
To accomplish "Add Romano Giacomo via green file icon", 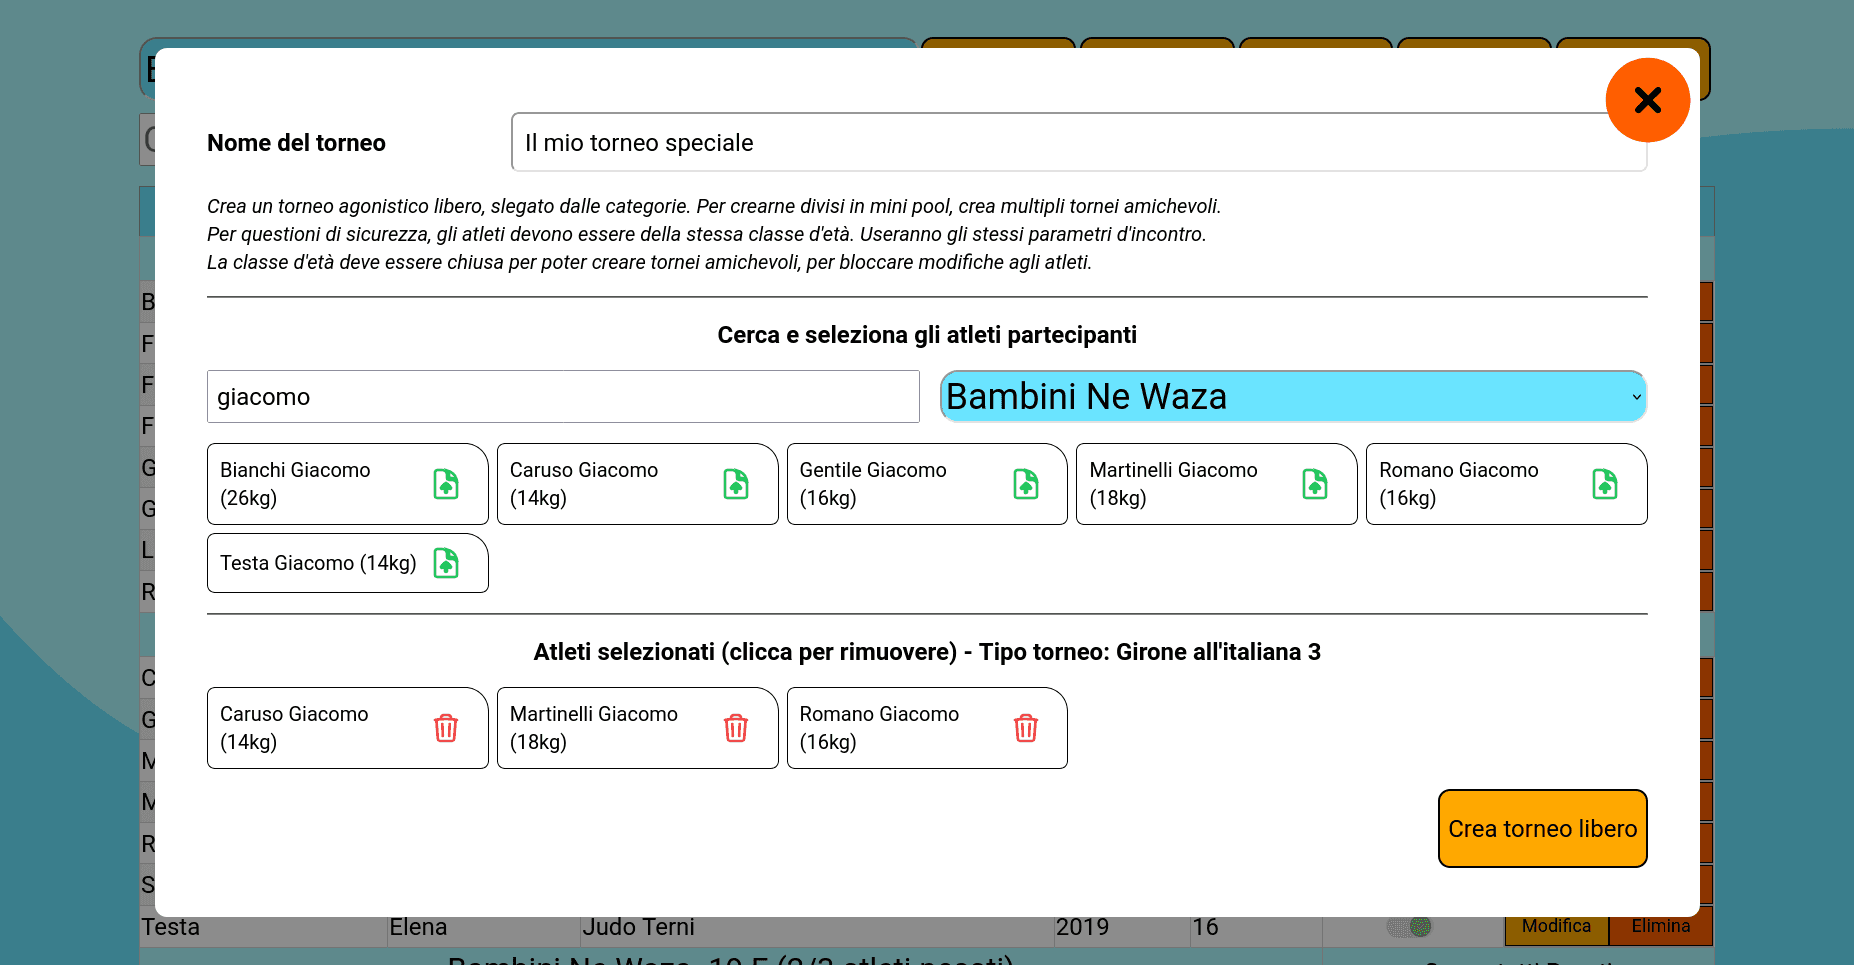I will pyautogui.click(x=1605, y=484).
